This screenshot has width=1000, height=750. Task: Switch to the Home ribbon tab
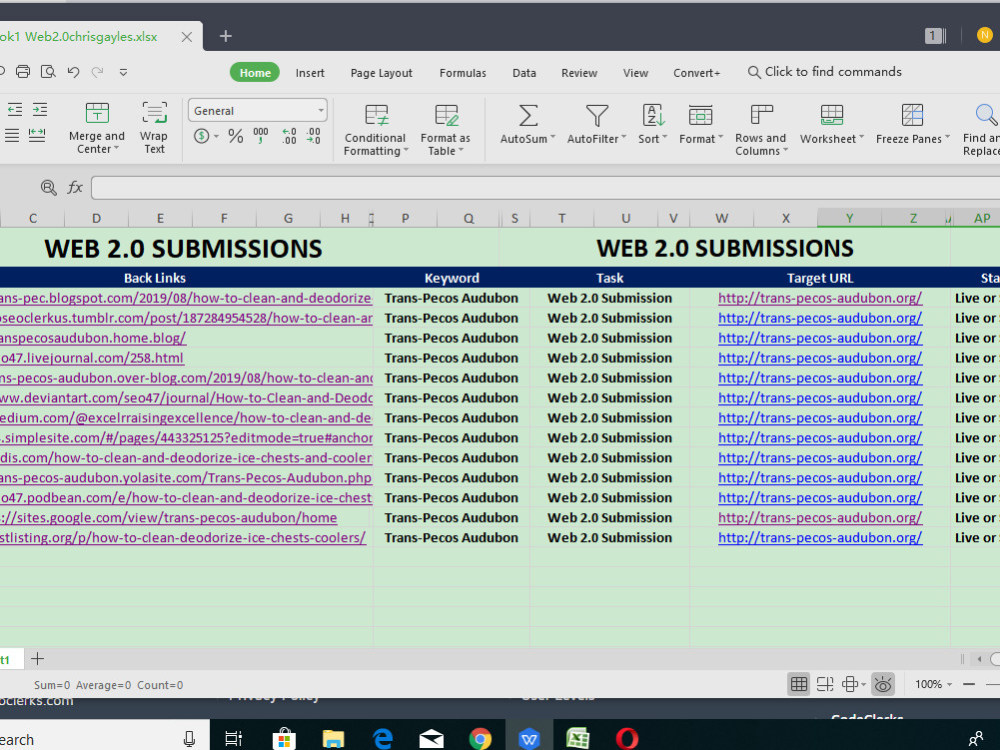255,73
